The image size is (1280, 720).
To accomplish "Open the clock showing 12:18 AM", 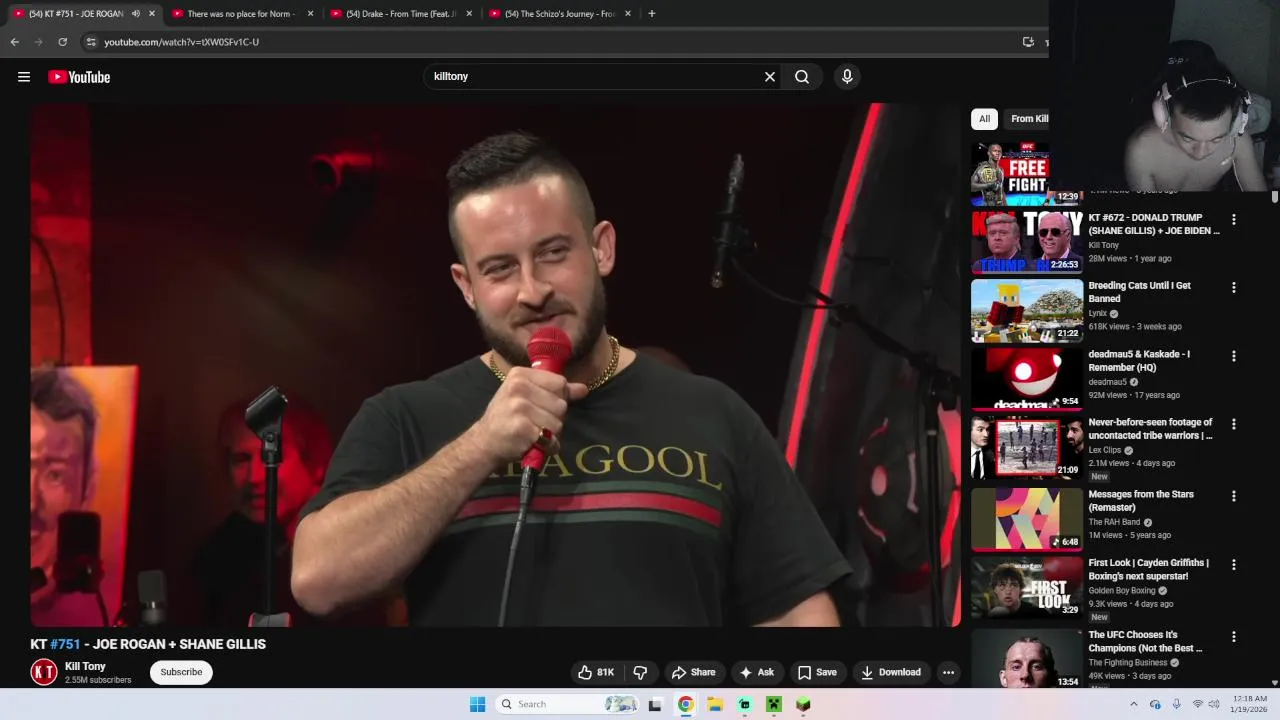I will 1250,704.
